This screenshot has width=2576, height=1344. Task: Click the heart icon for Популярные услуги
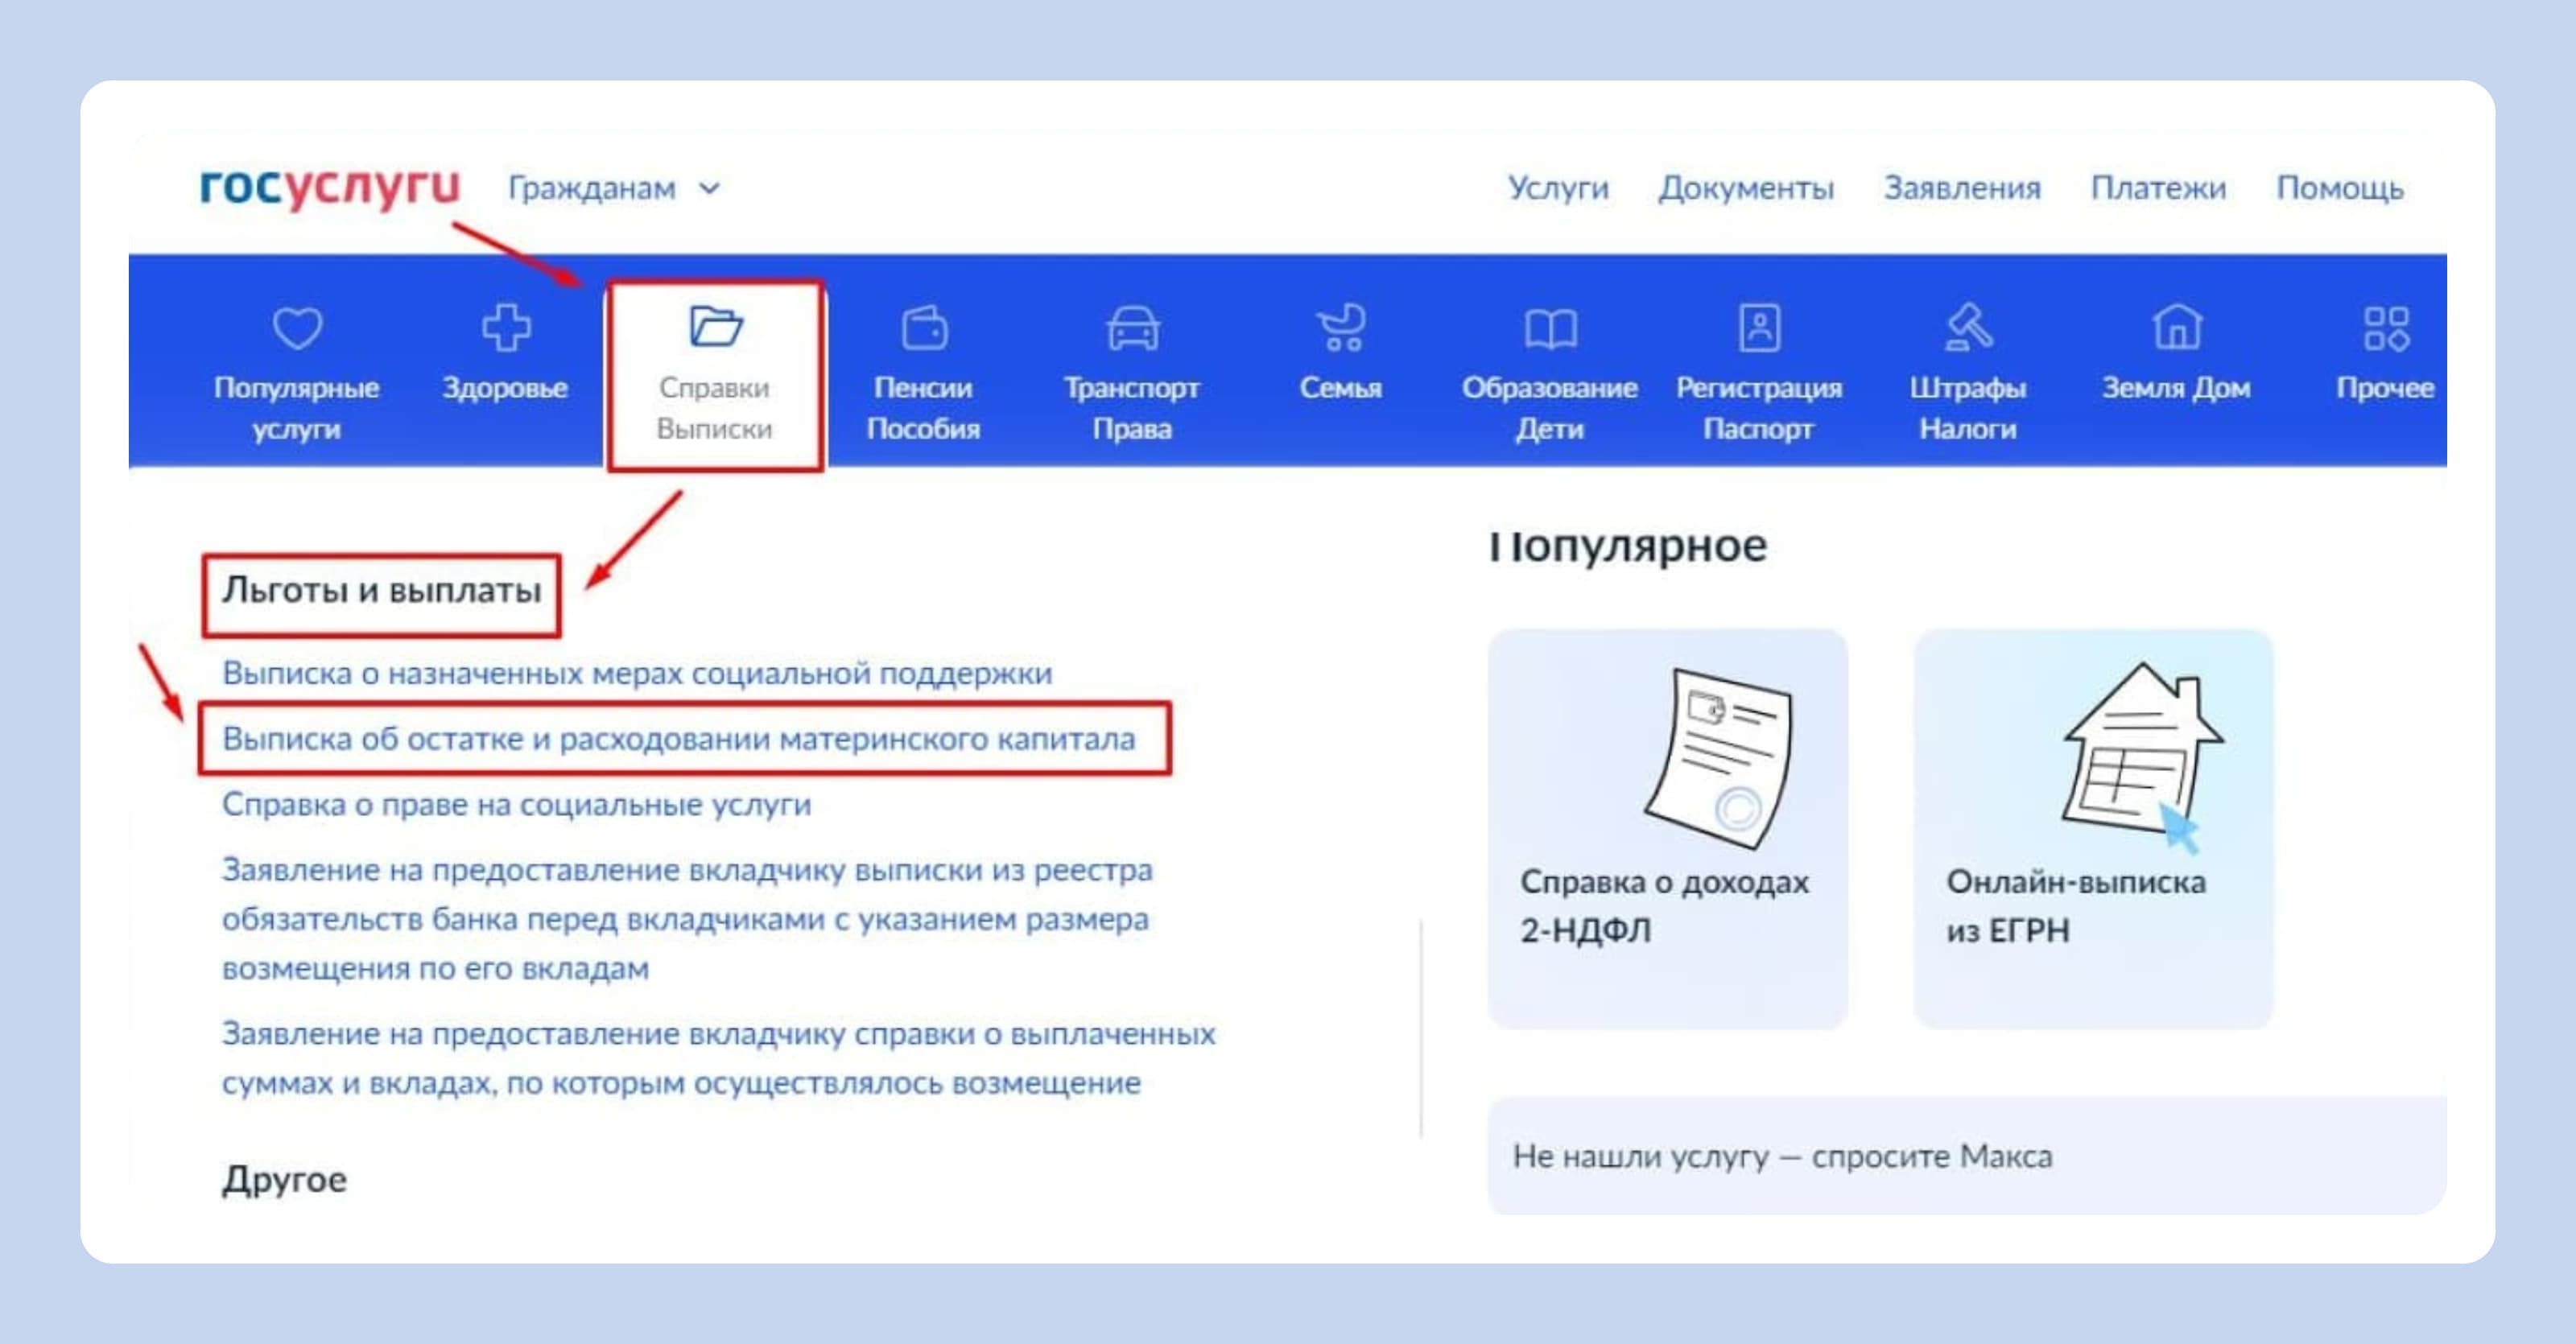297,328
